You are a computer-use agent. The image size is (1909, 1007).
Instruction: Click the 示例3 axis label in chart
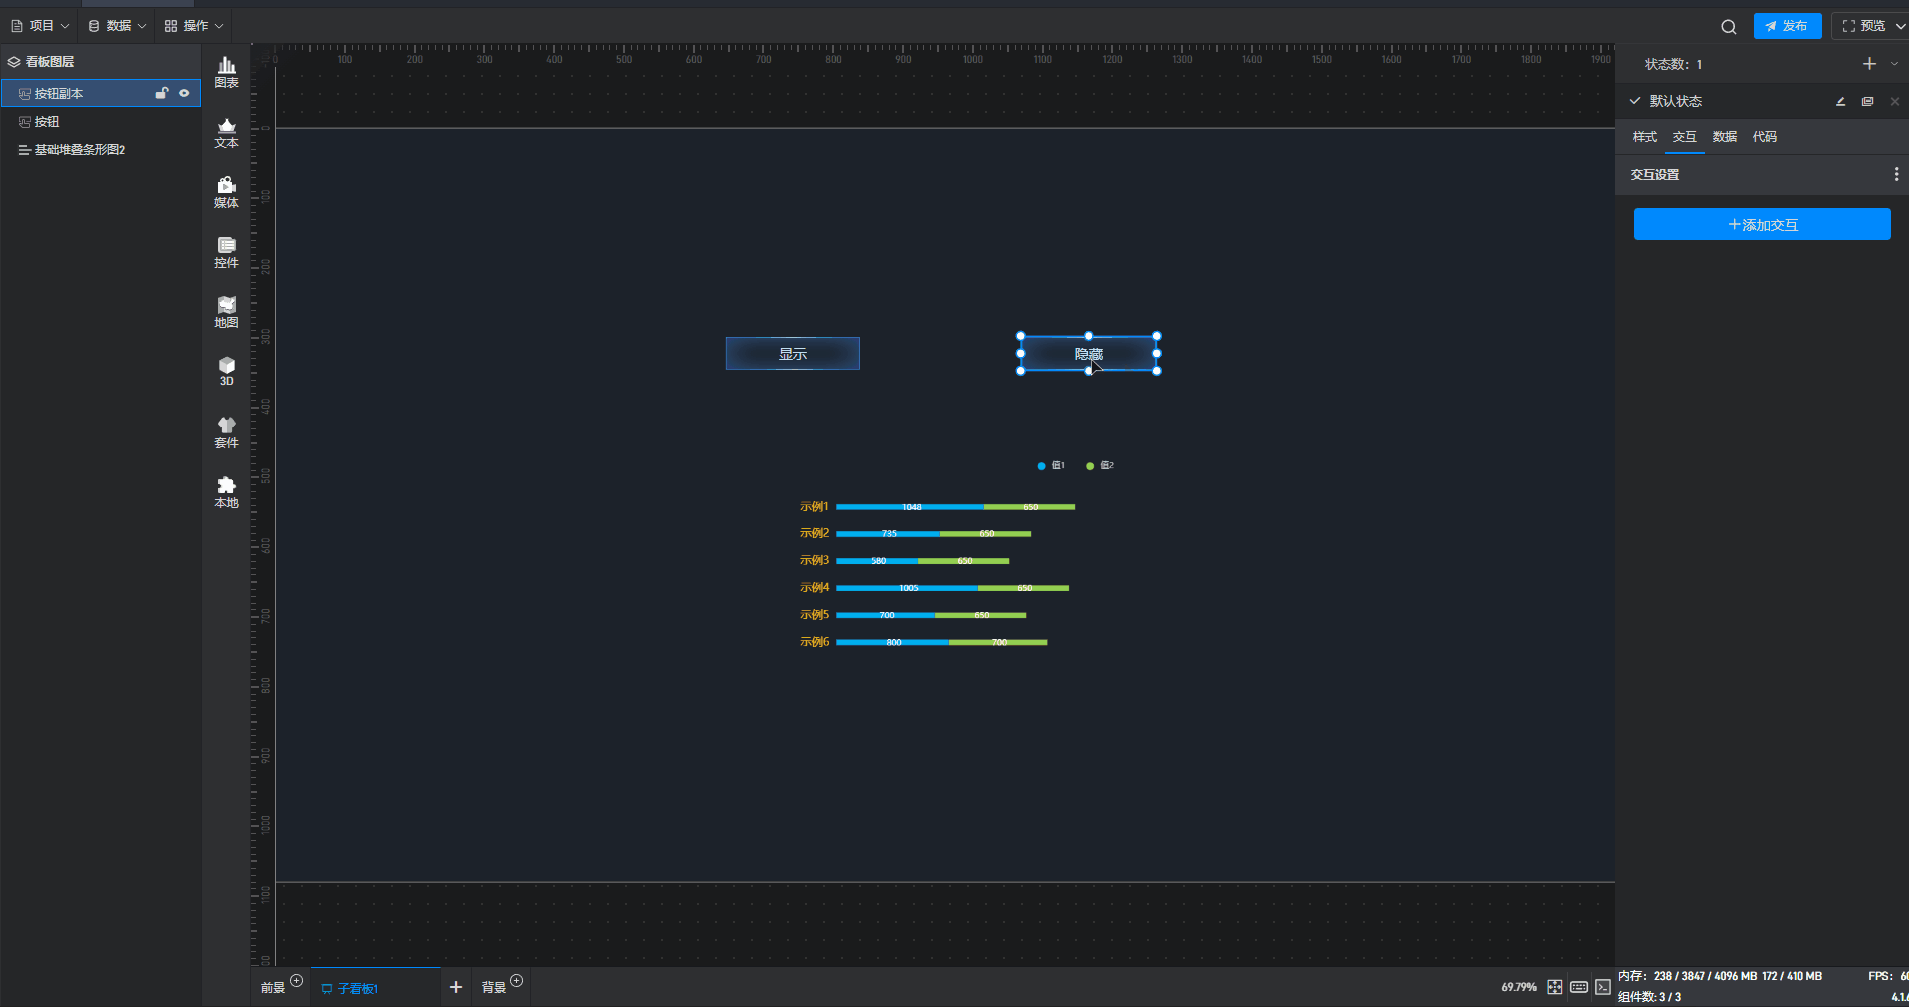[x=814, y=560]
